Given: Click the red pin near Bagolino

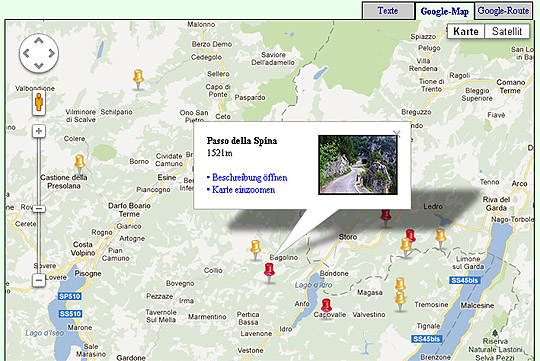Looking at the screenshot, I should (269, 272).
